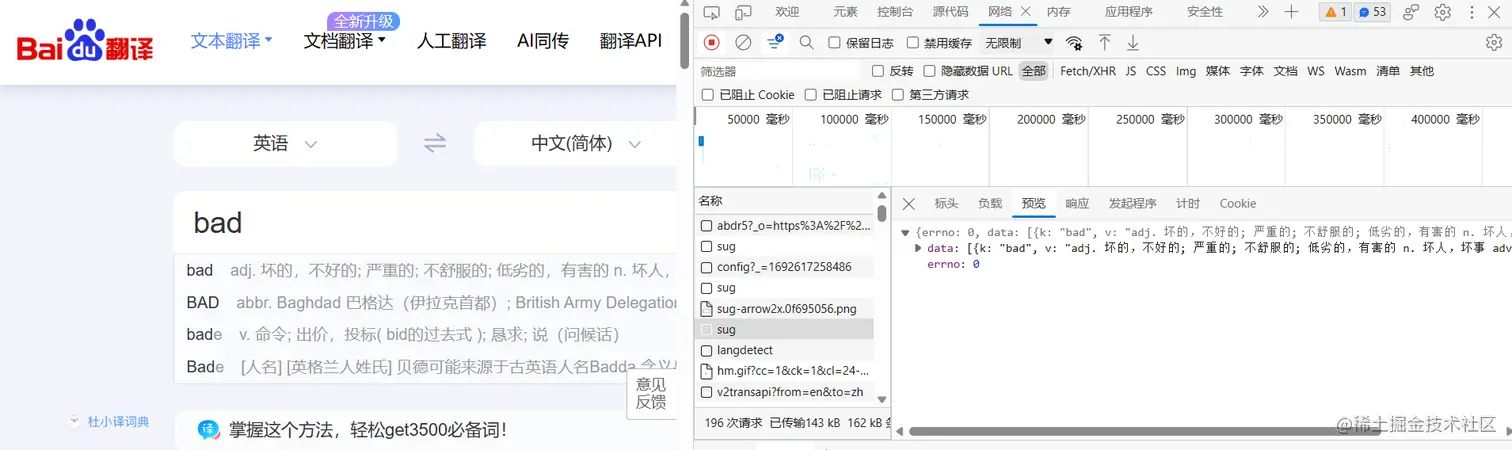
Task: Filter requests by Fetch/XHR
Action: [x=1088, y=71]
